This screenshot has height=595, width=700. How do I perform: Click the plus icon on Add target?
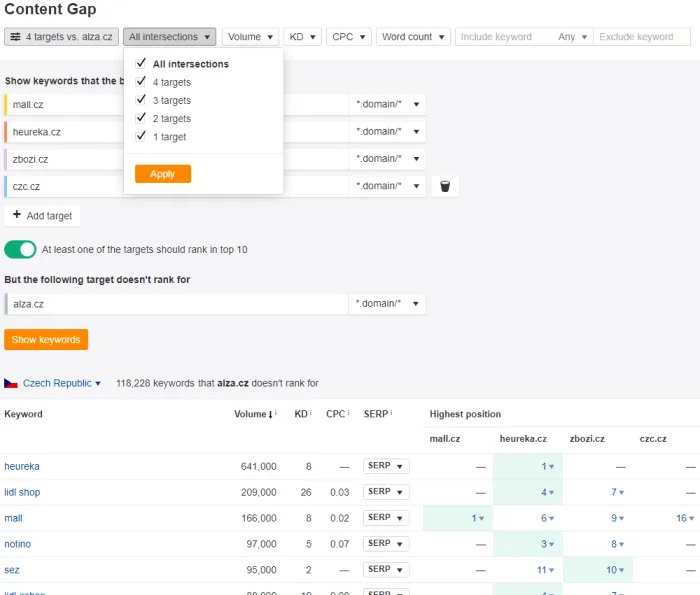coord(17,215)
